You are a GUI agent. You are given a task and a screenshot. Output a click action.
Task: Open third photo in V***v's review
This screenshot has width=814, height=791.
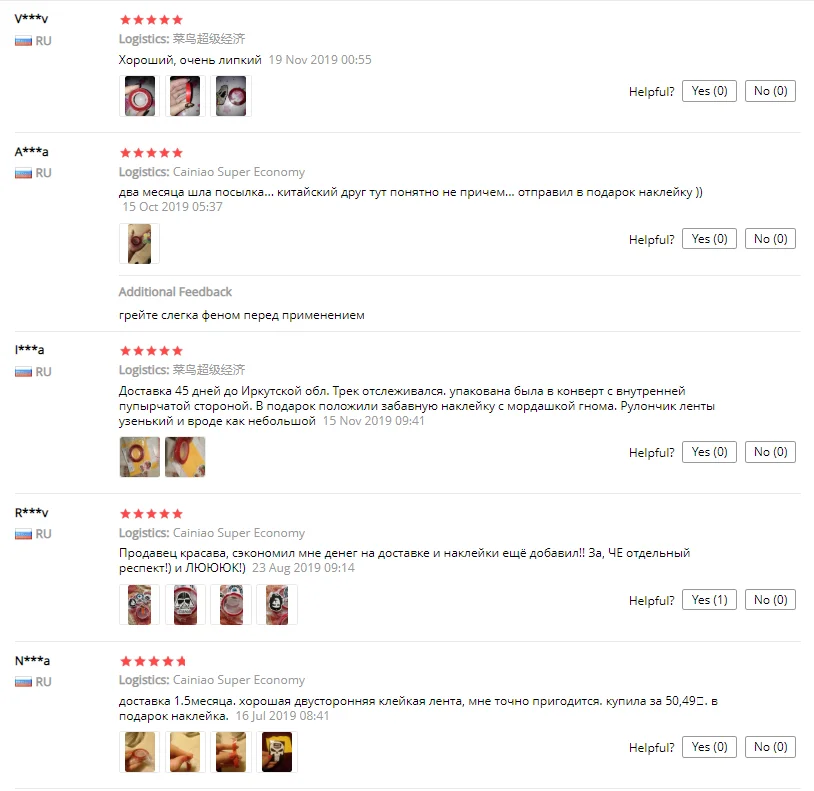point(231,96)
